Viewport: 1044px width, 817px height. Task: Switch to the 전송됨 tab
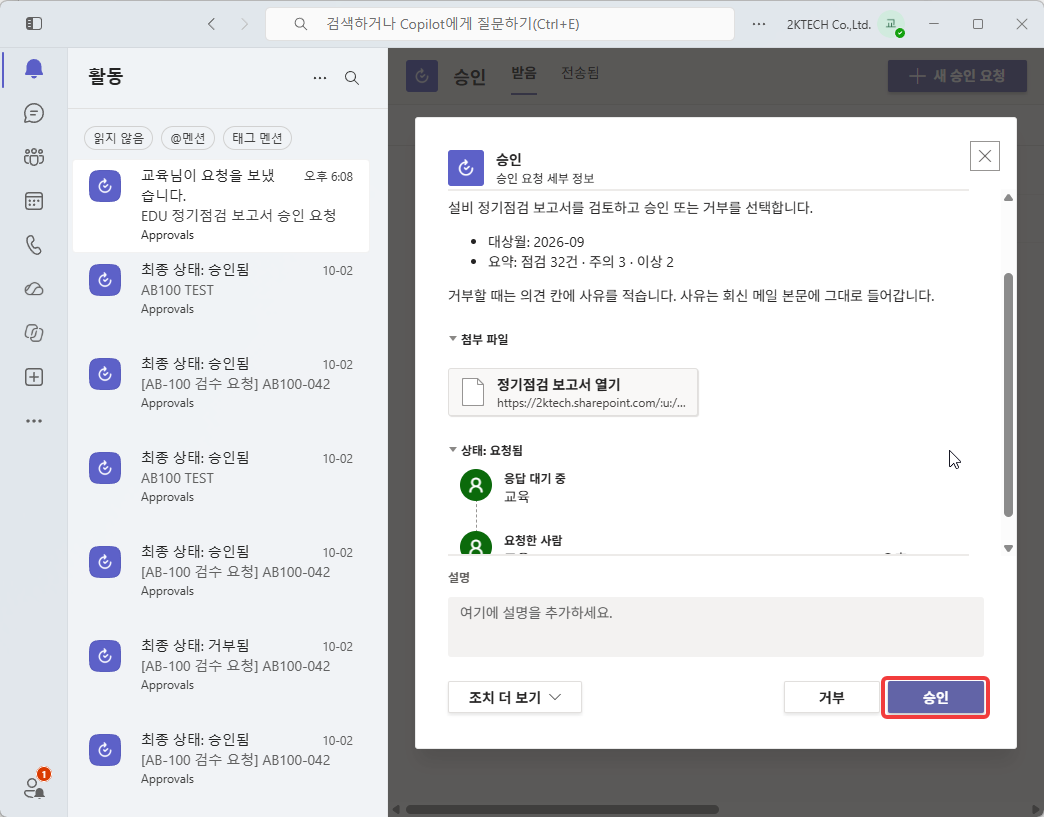580,73
